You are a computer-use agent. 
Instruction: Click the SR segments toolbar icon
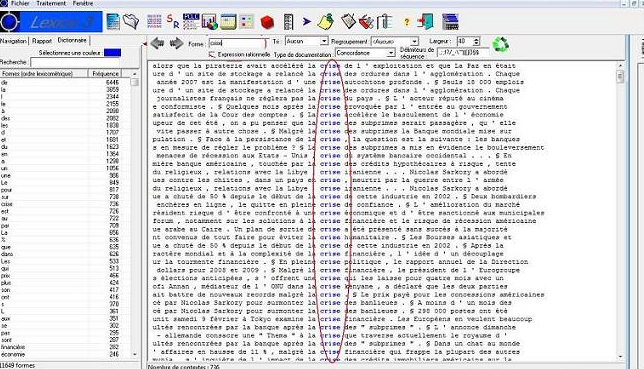pyautogui.click(x=173, y=21)
